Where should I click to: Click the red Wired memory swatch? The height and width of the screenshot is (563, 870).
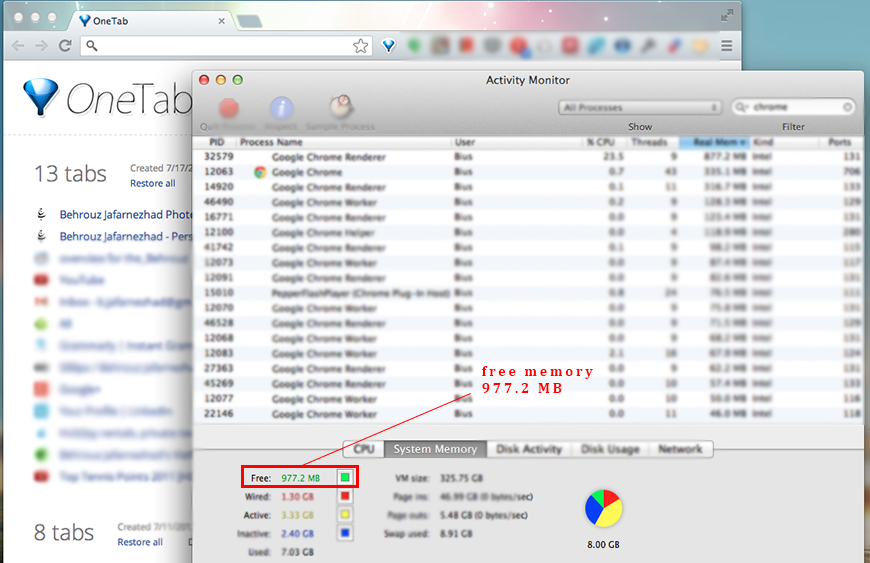[345, 496]
